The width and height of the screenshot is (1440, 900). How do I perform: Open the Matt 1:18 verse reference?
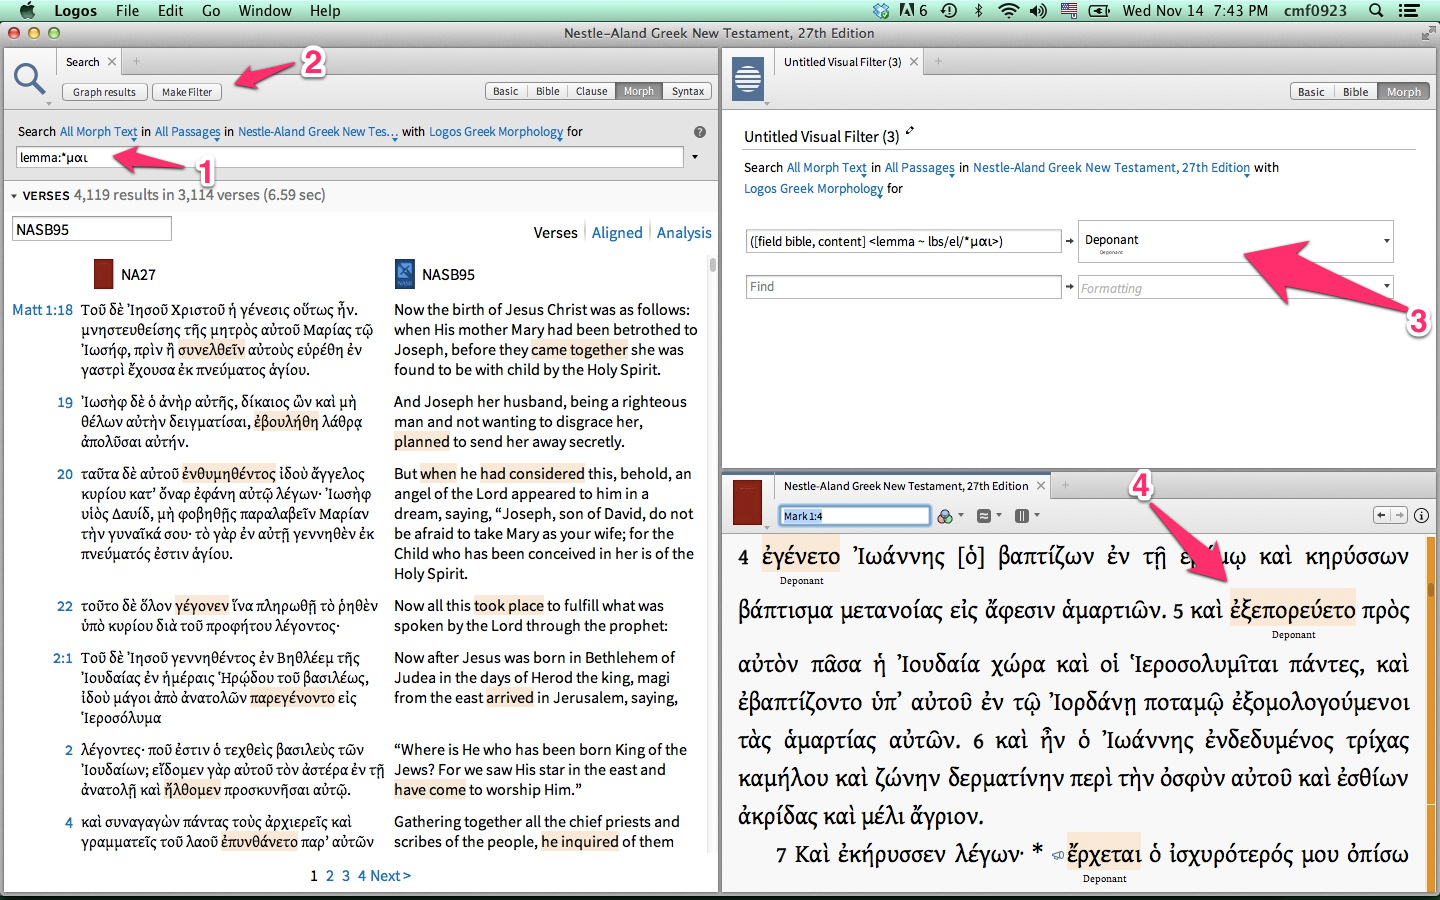(42, 310)
